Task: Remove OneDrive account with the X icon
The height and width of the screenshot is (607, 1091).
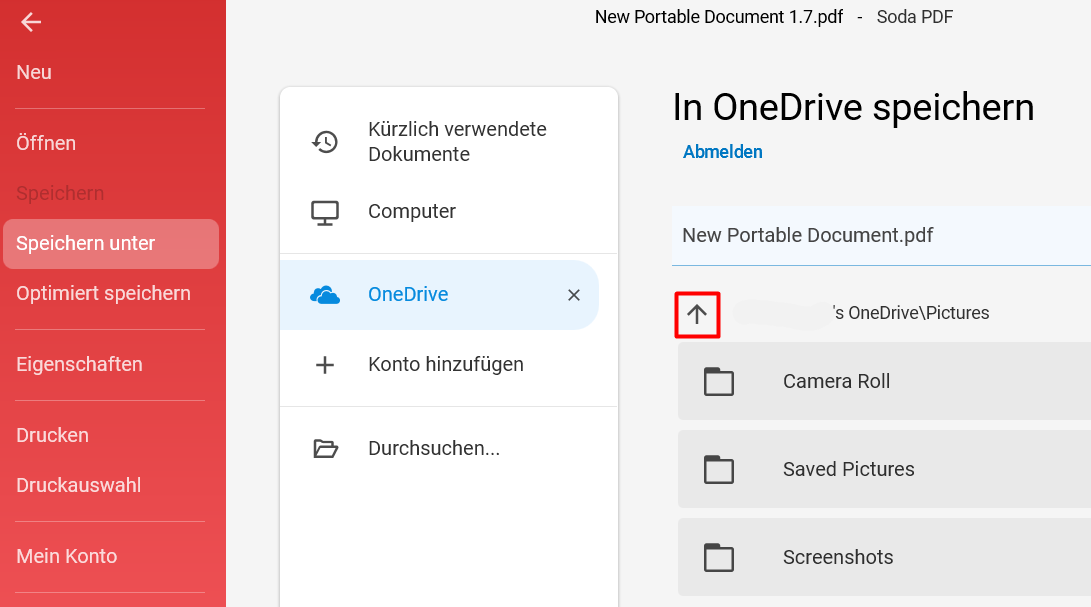Action: point(574,295)
